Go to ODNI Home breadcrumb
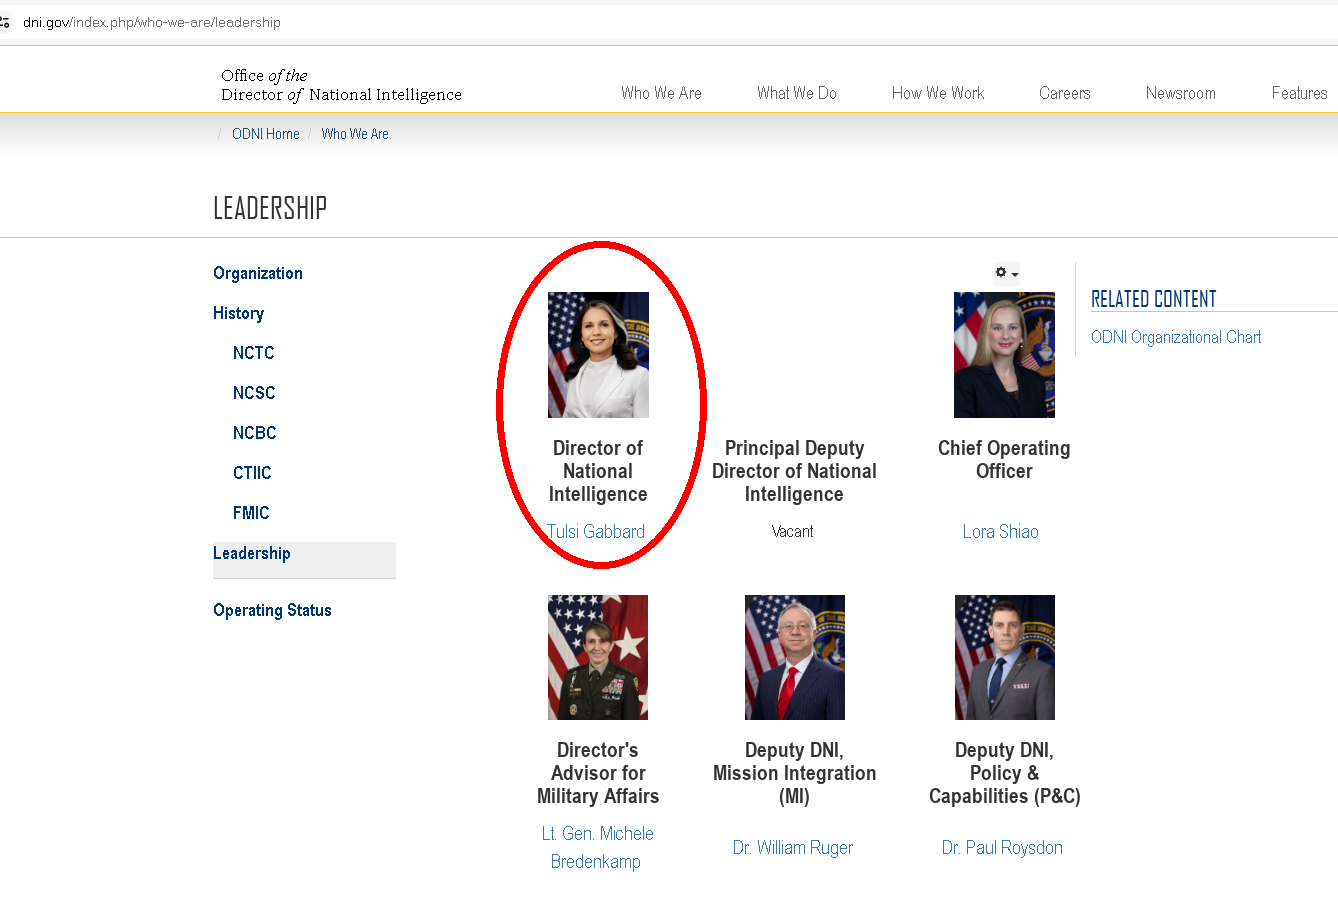This screenshot has width=1338, height=912. pyautogui.click(x=266, y=134)
